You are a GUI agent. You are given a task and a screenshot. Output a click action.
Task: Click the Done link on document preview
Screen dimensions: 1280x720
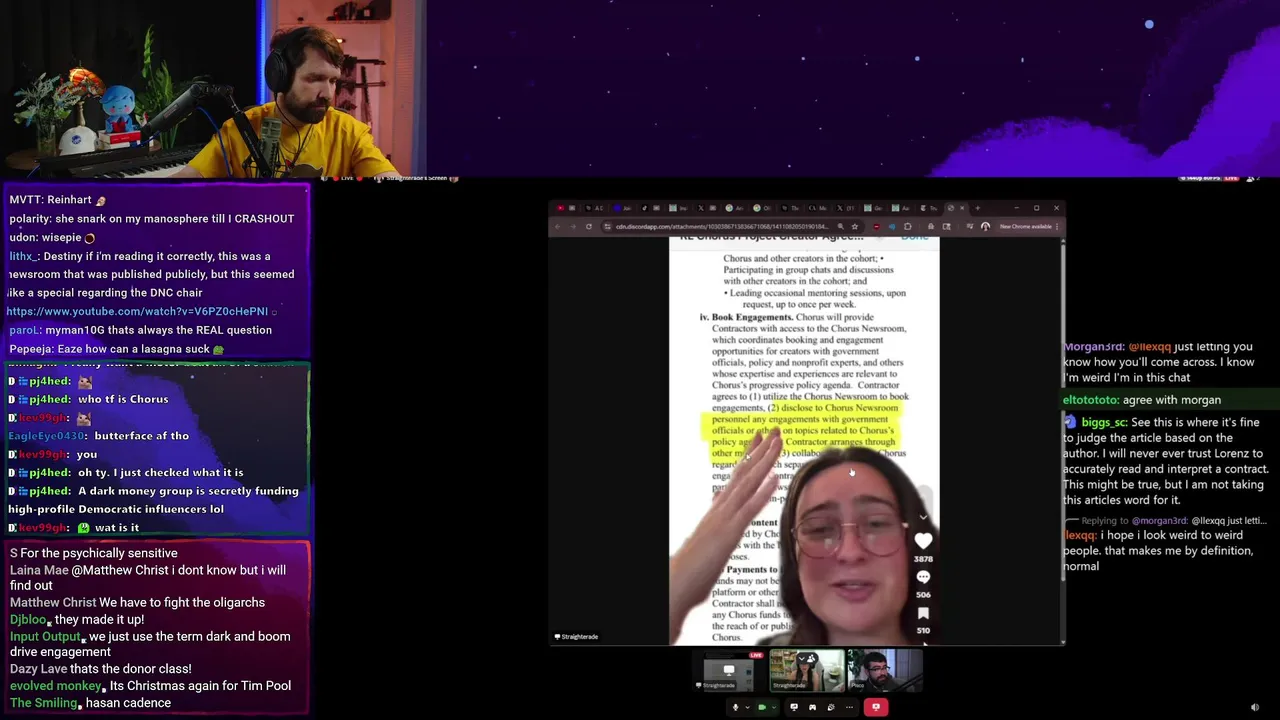tap(914, 236)
